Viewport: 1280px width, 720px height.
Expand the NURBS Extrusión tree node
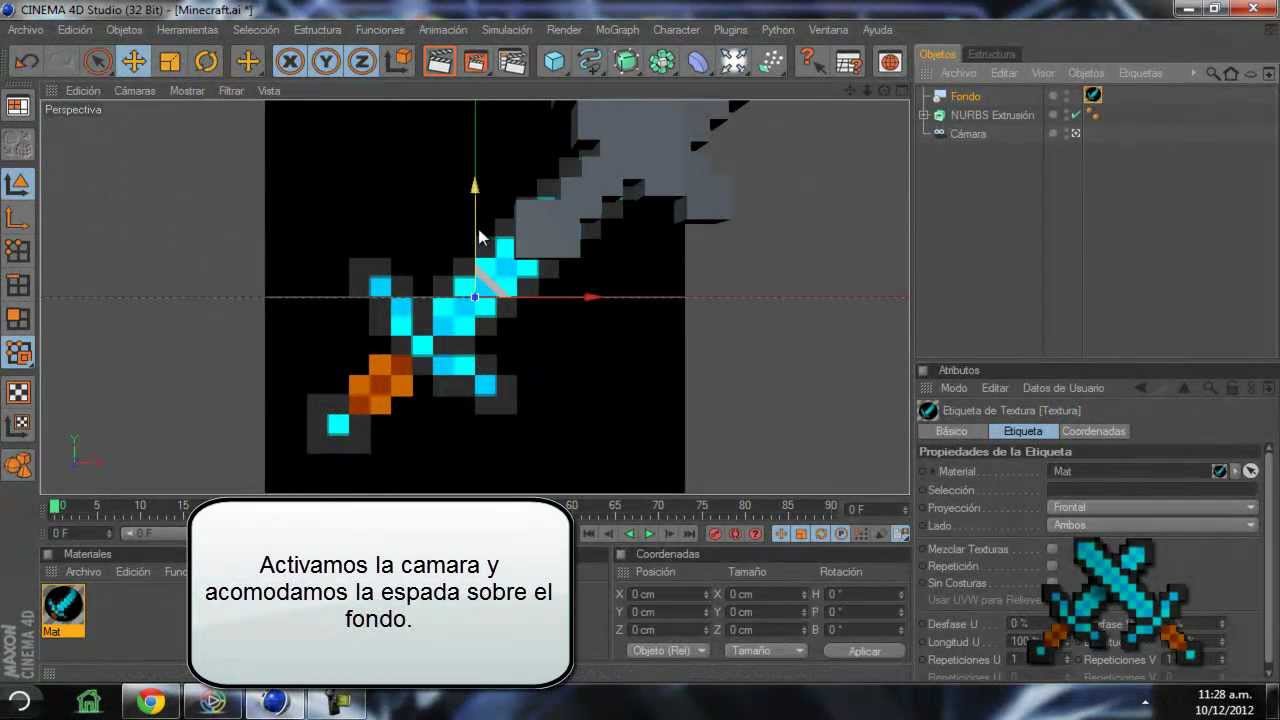click(x=924, y=115)
